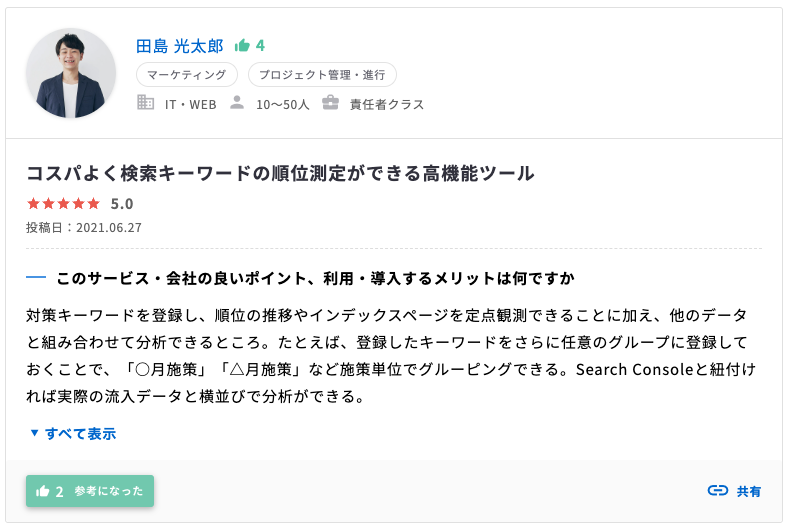Click the 5.0 rating score

(122, 204)
